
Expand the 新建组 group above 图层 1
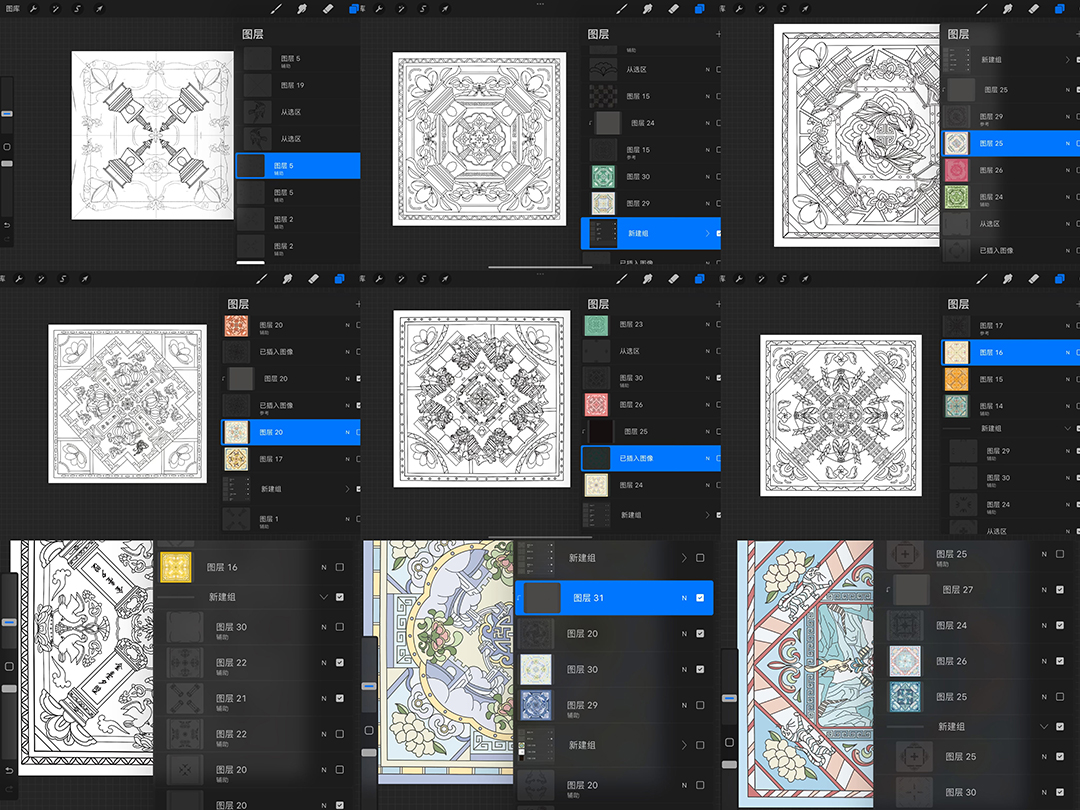pyautogui.click(x=347, y=489)
